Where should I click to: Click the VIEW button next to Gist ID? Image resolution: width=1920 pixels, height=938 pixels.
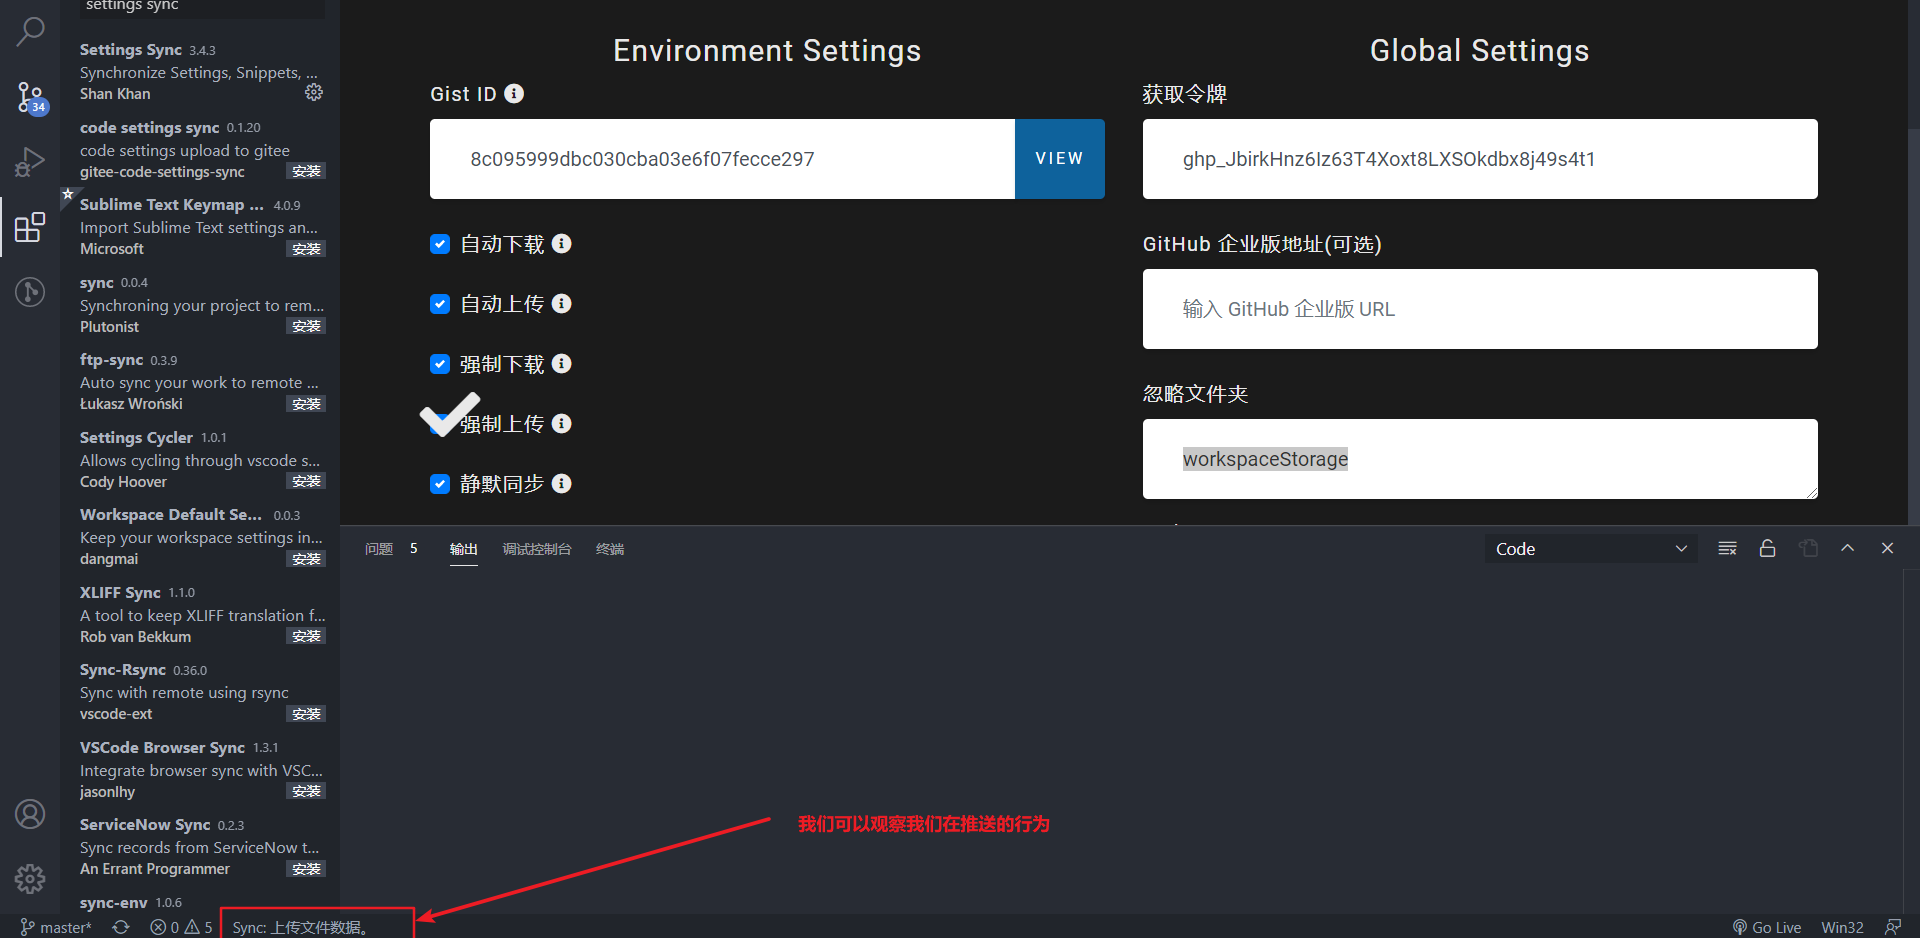coord(1060,159)
